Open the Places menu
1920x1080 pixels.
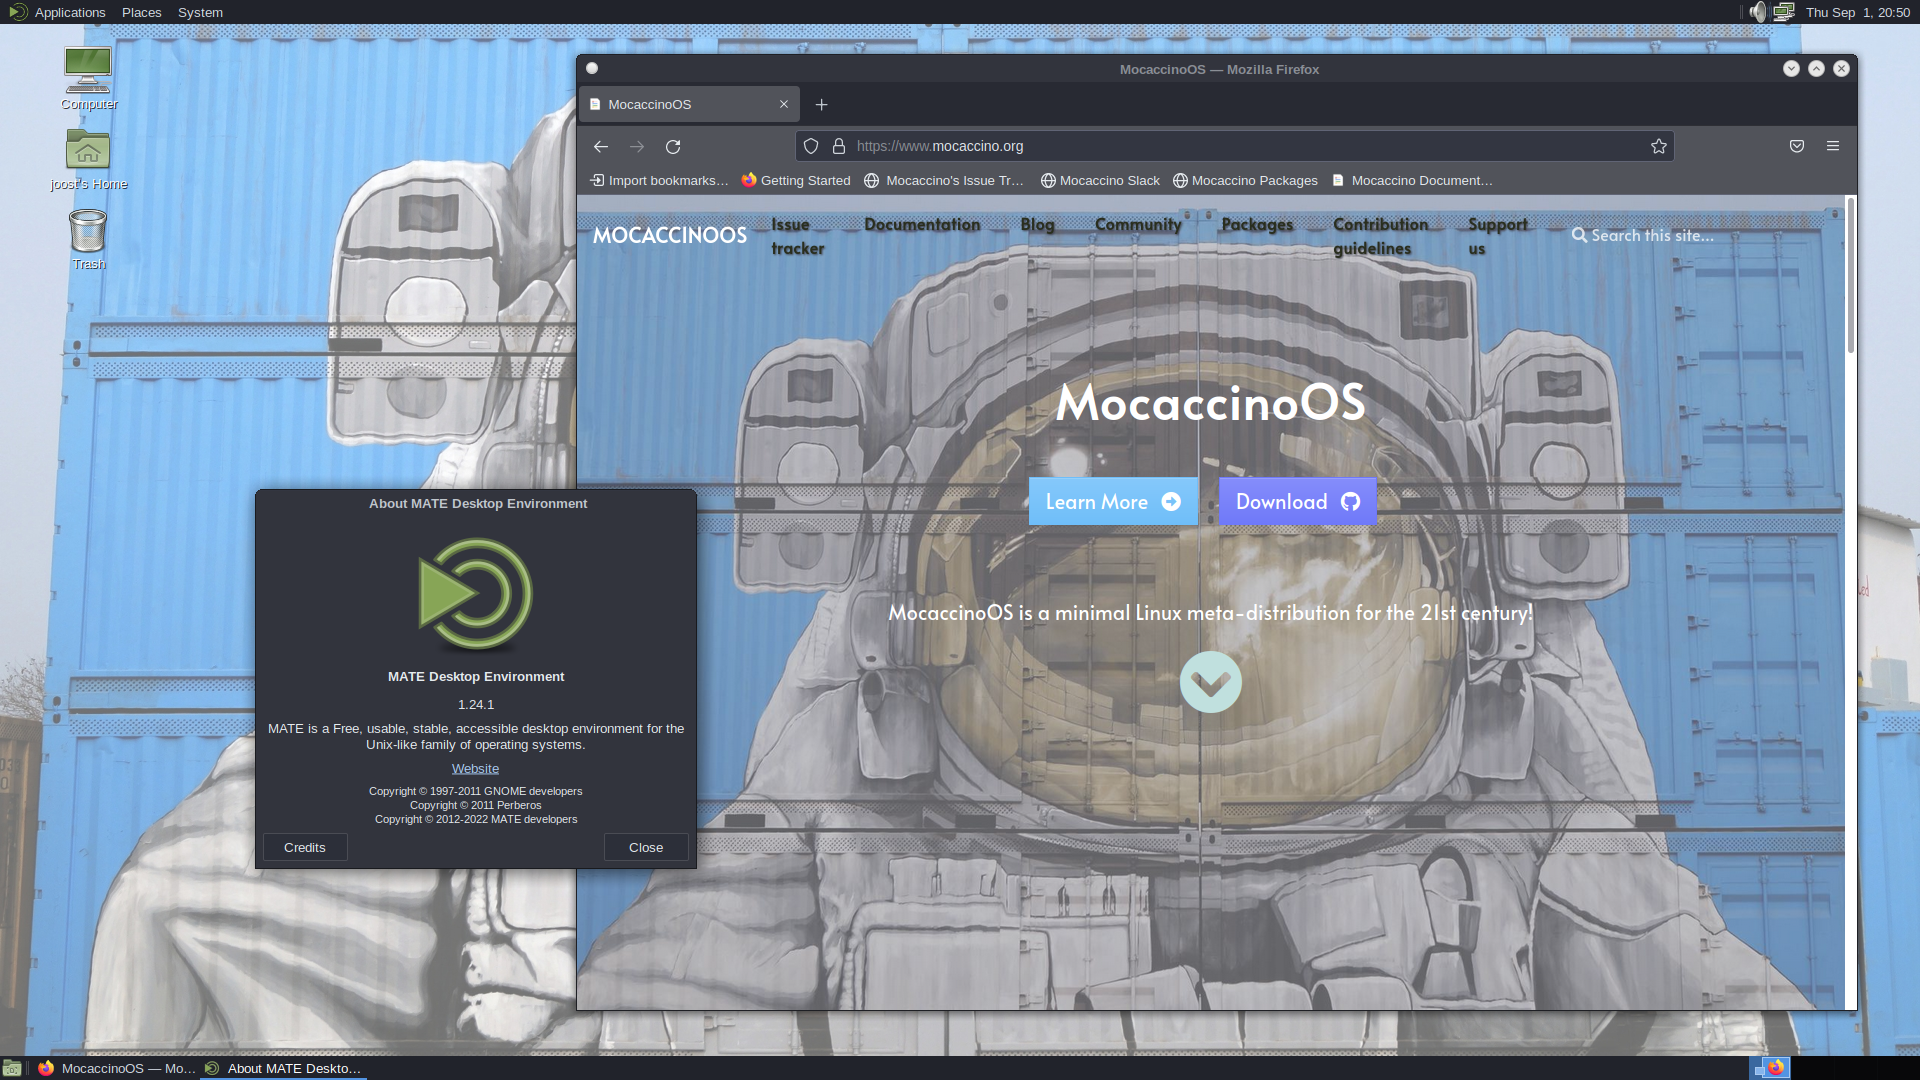click(141, 12)
